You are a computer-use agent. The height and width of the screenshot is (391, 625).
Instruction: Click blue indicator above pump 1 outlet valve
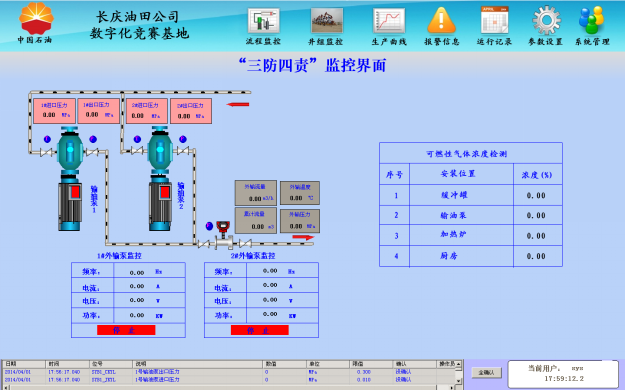coord(93,139)
